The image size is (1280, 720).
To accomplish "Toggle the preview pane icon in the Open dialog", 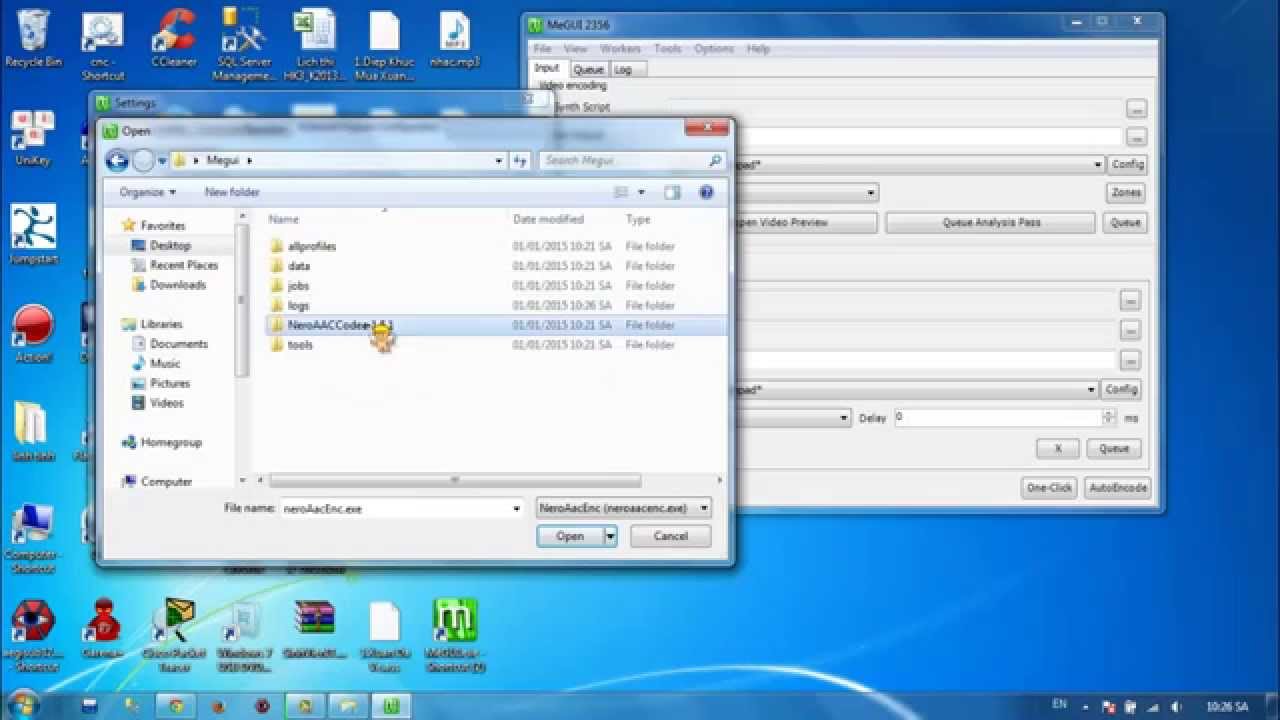I will point(673,192).
